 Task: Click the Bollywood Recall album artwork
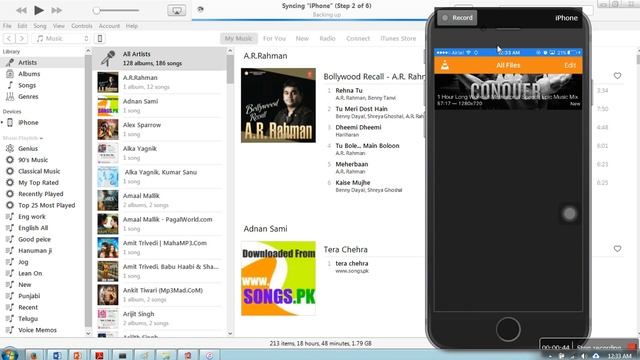[278, 105]
